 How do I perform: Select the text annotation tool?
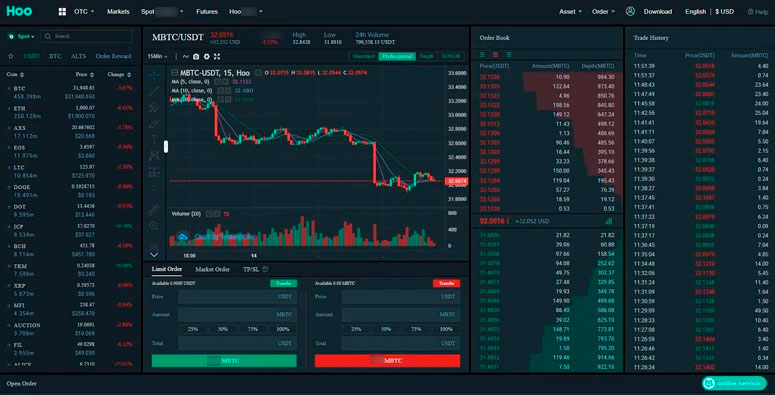pyautogui.click(x=154, y=140)
